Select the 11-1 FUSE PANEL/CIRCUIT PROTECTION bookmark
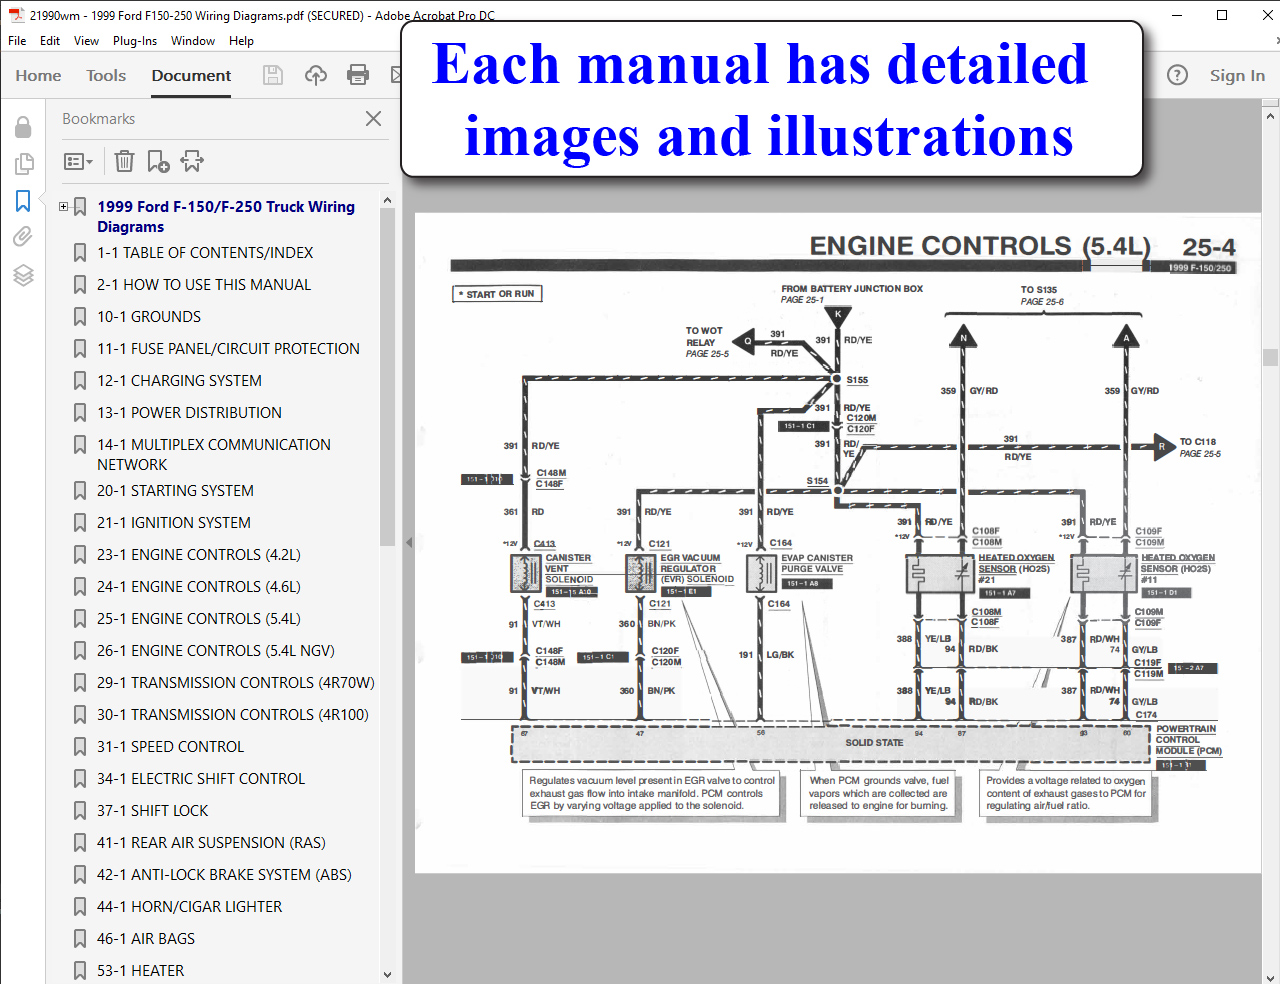 coord(228,349)
